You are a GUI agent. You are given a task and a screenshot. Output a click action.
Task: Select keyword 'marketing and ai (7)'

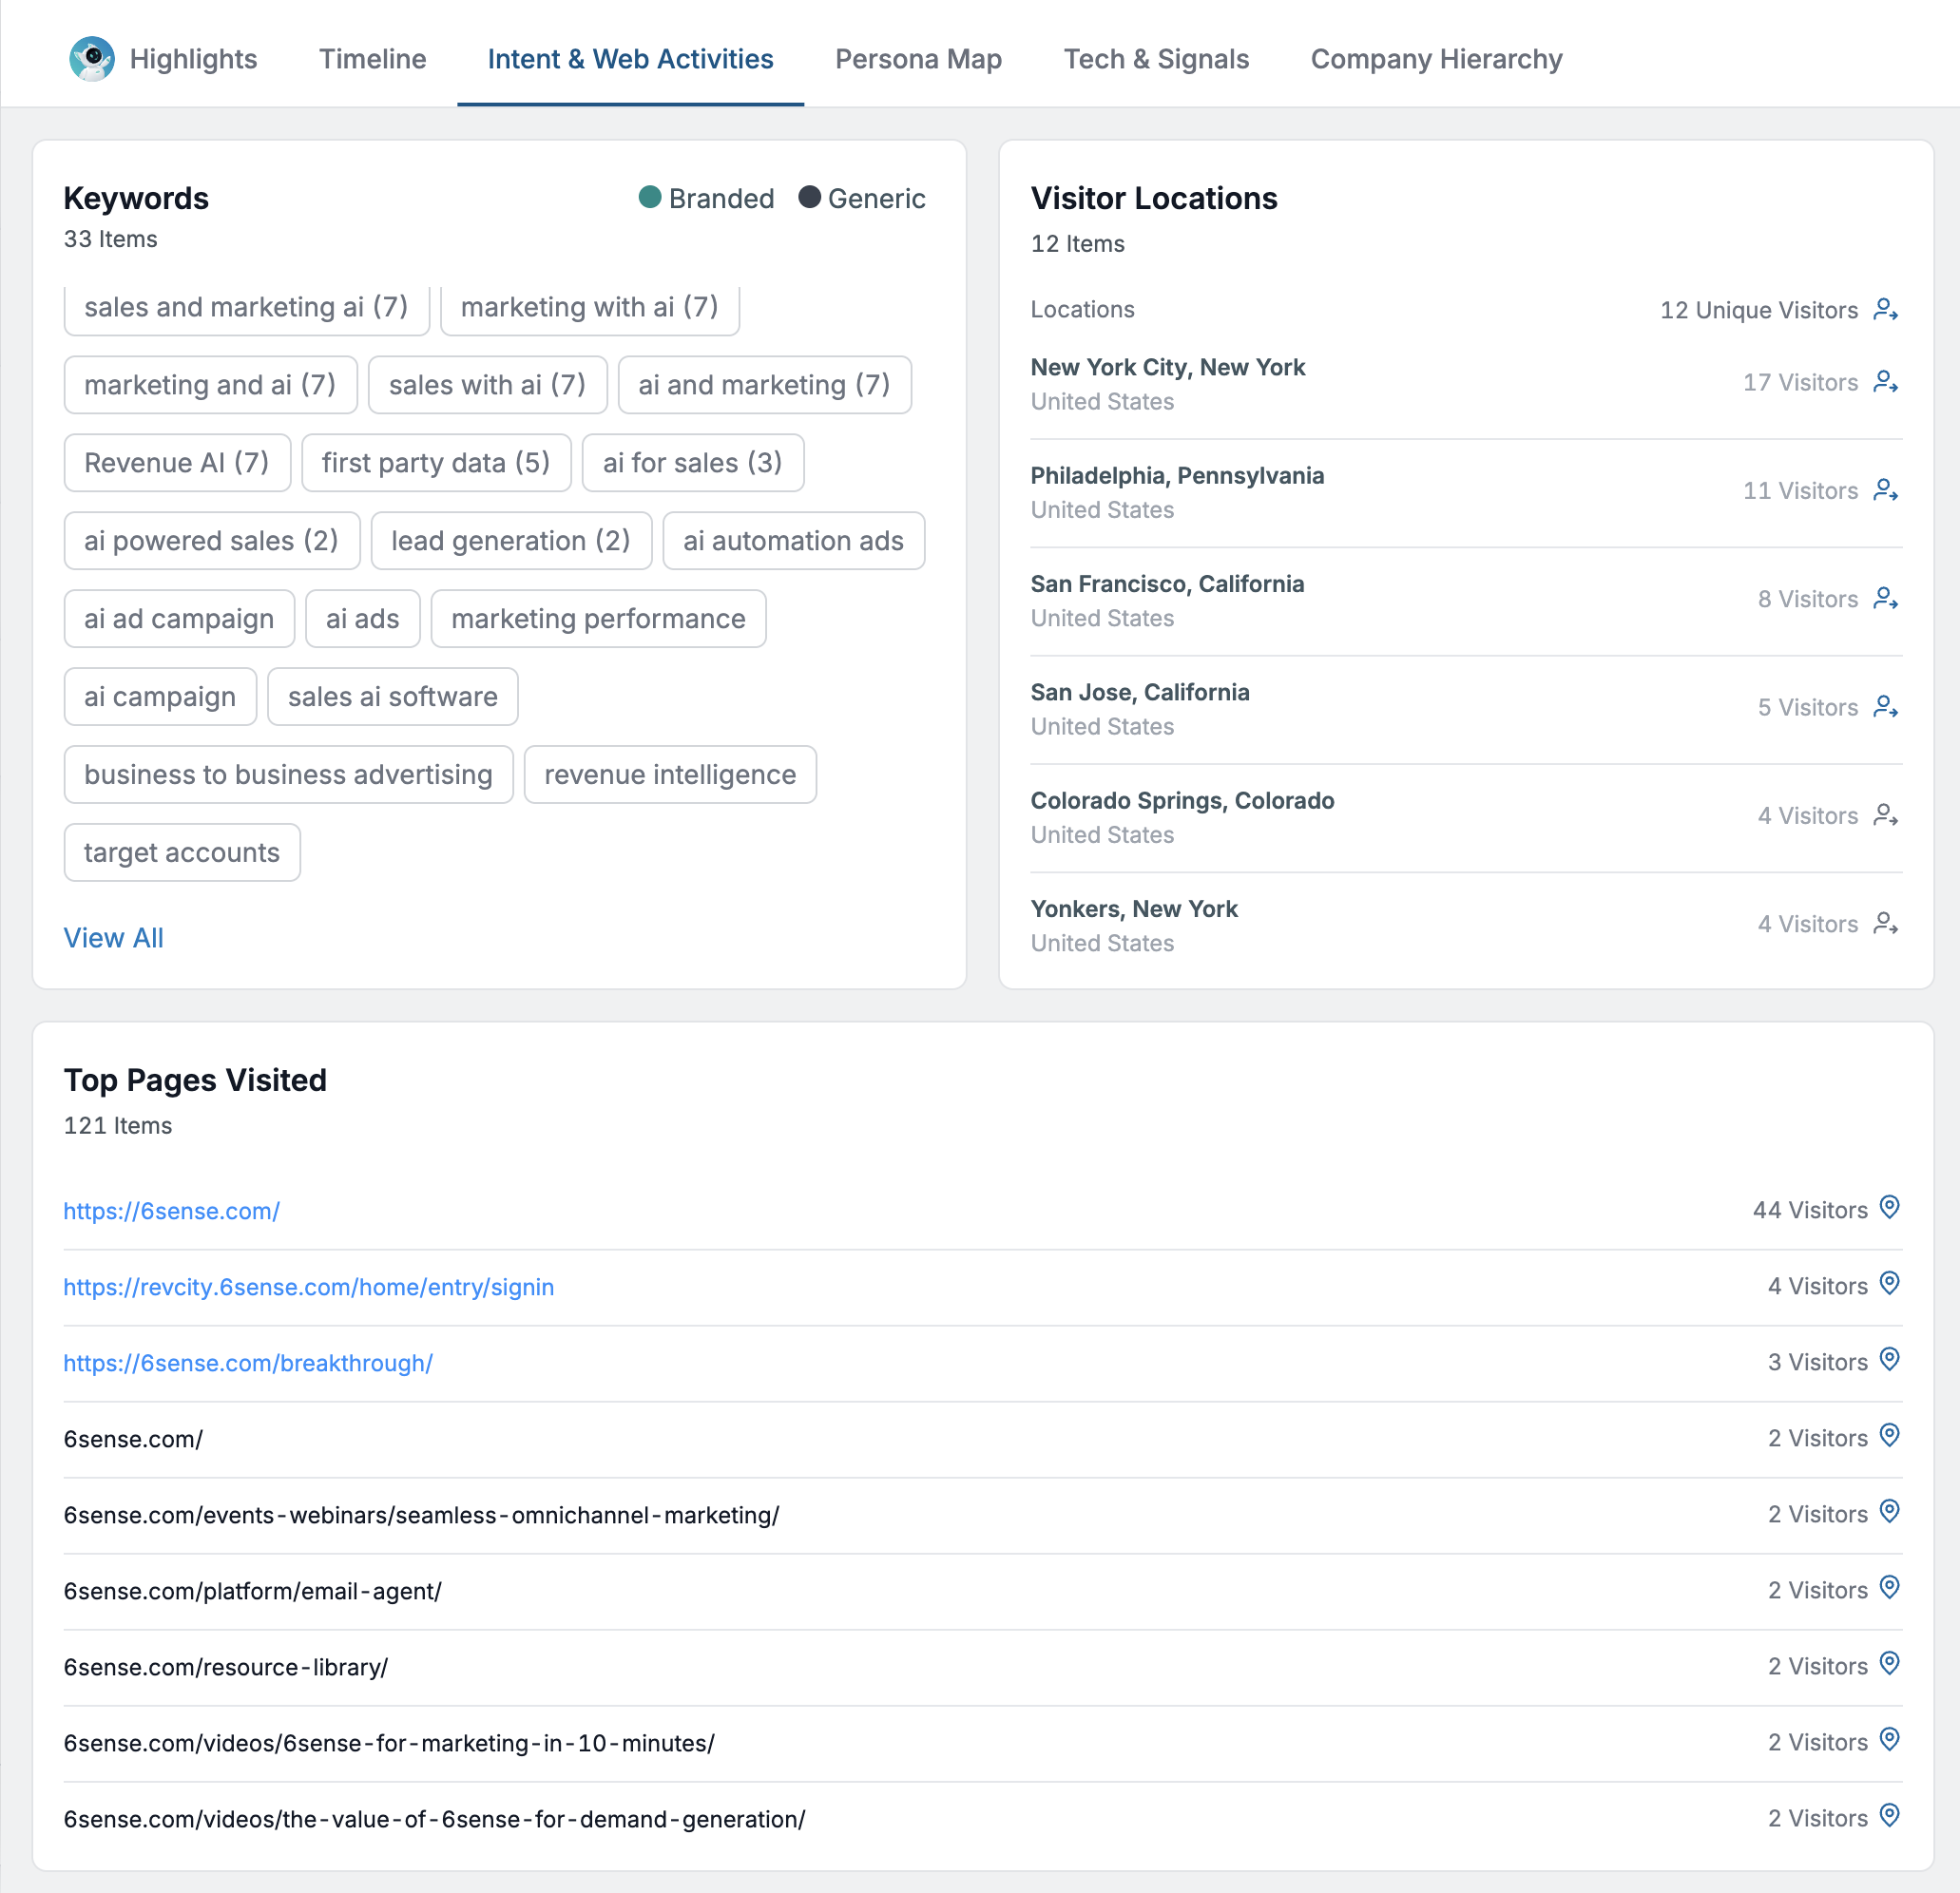[210, 385]
